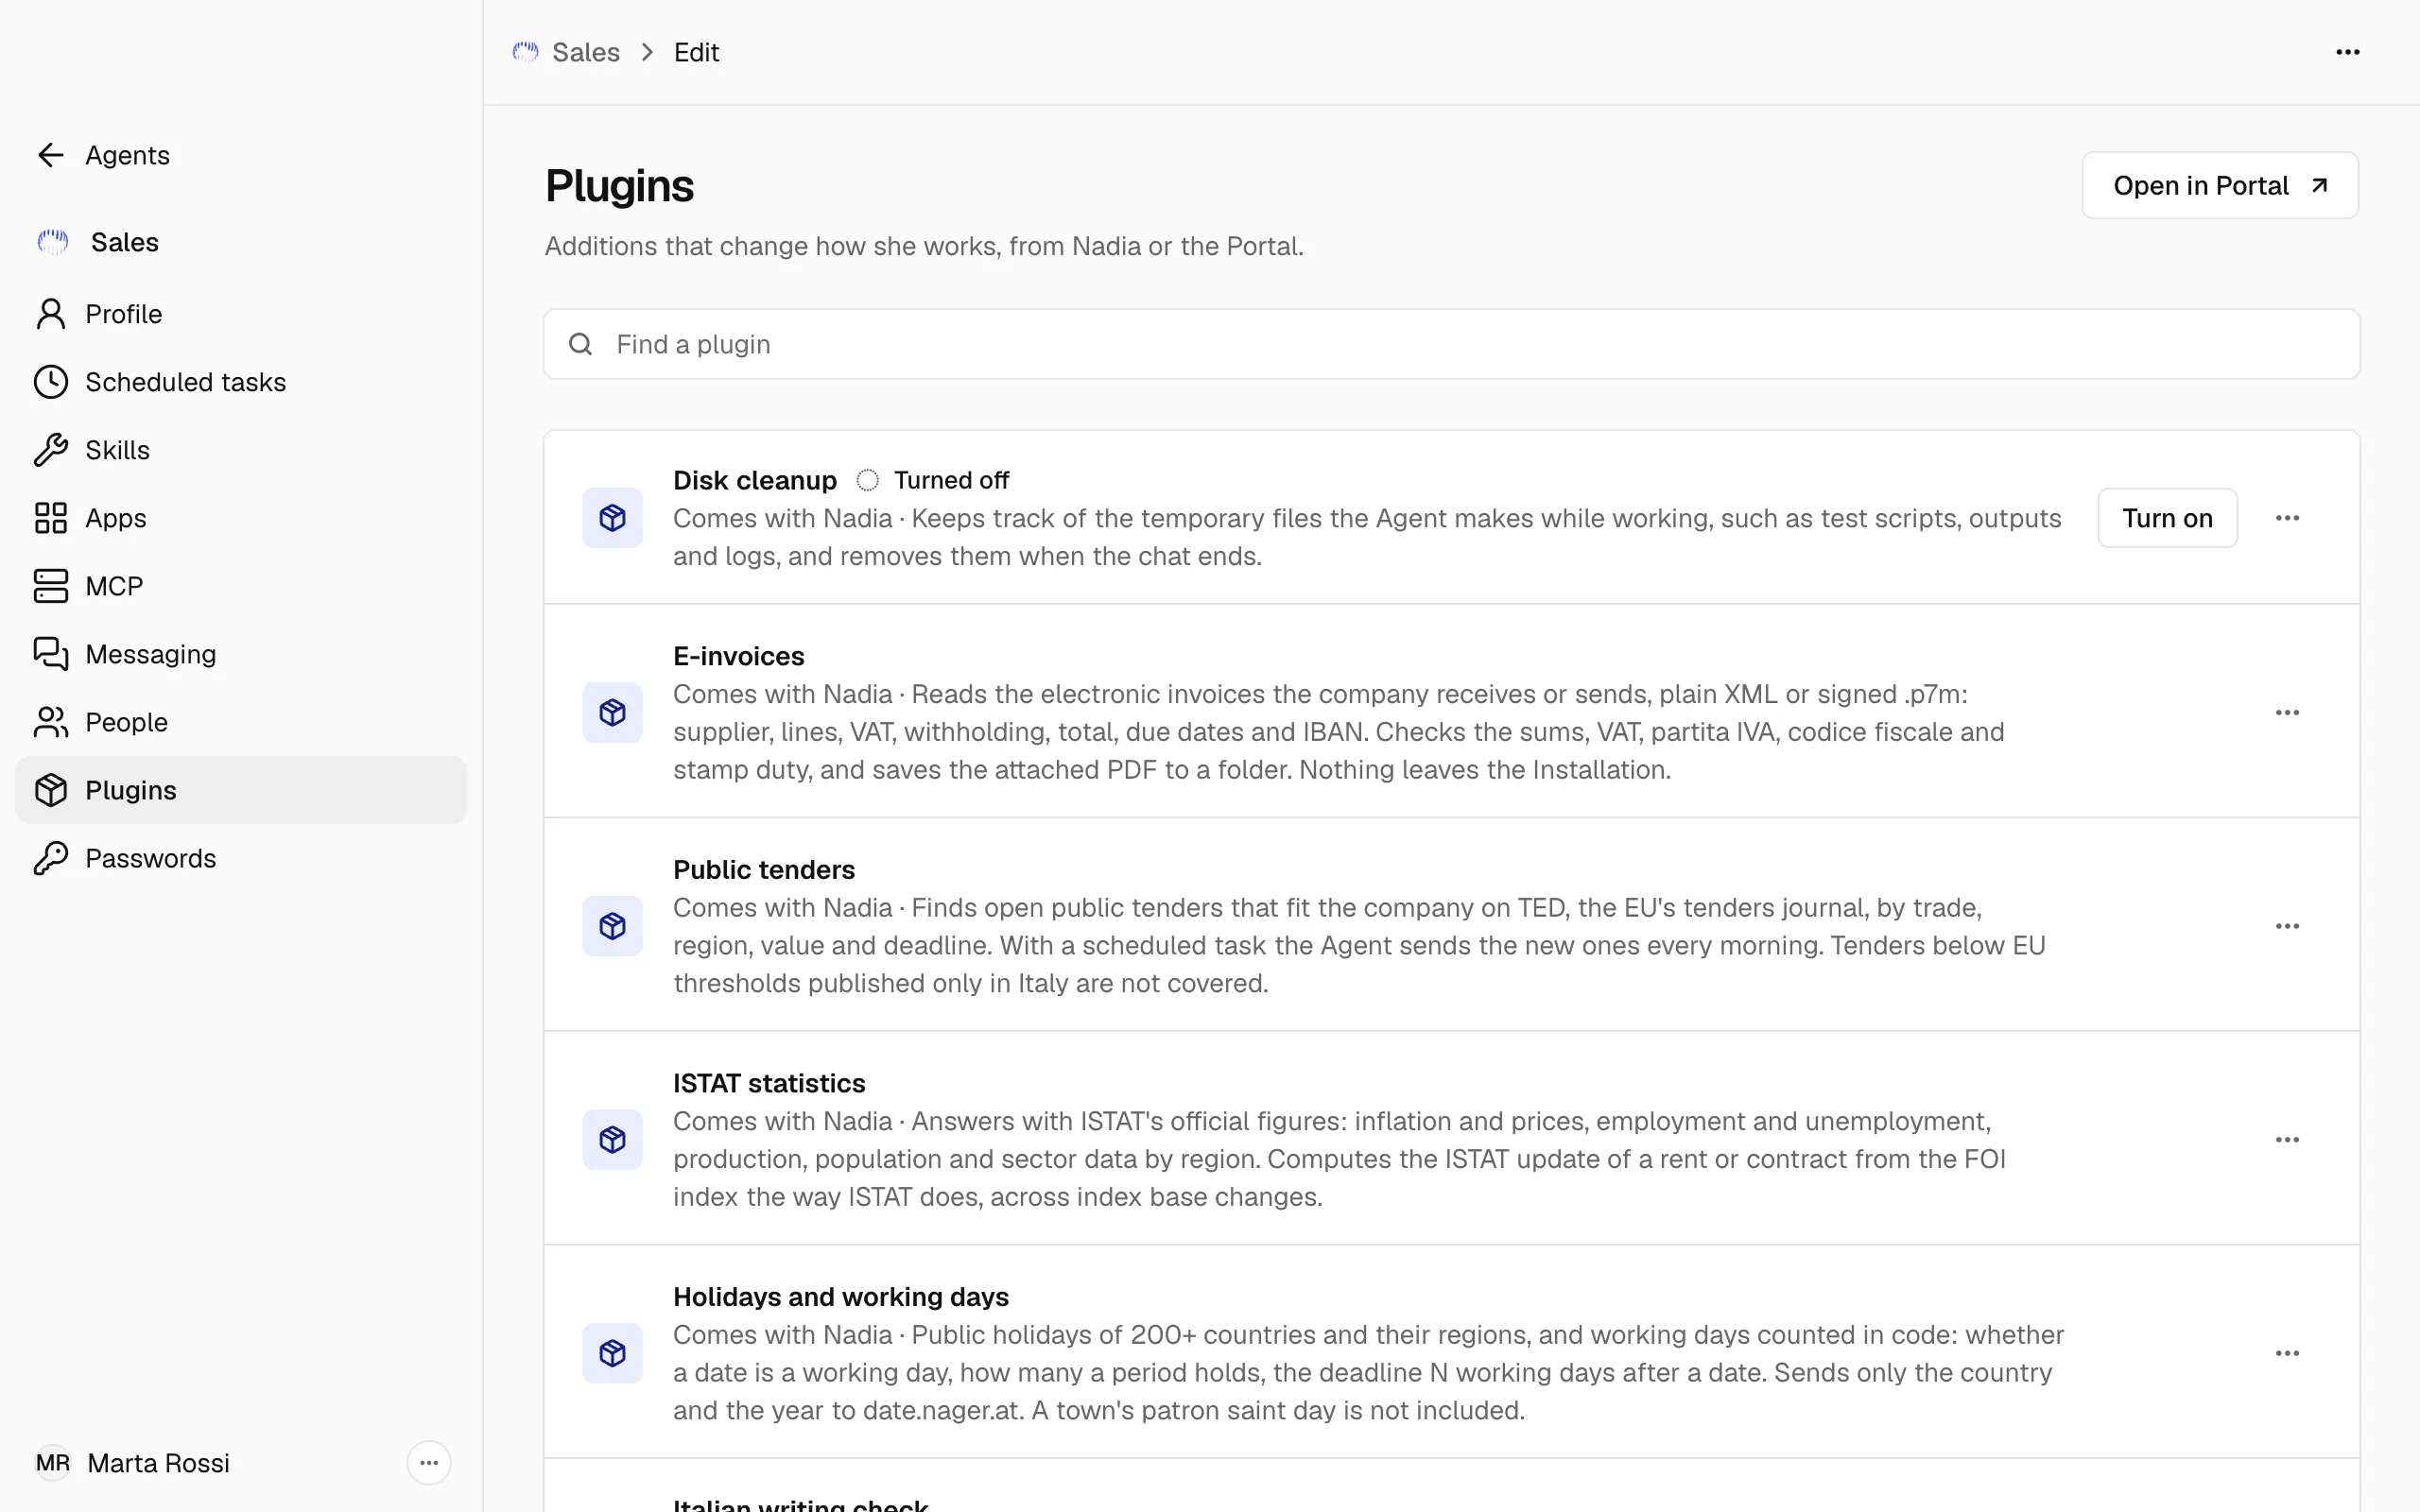Click the Plugins box icon in sidebar
The height and width of the screenshot is (1512, 2420).
[51, 790]
